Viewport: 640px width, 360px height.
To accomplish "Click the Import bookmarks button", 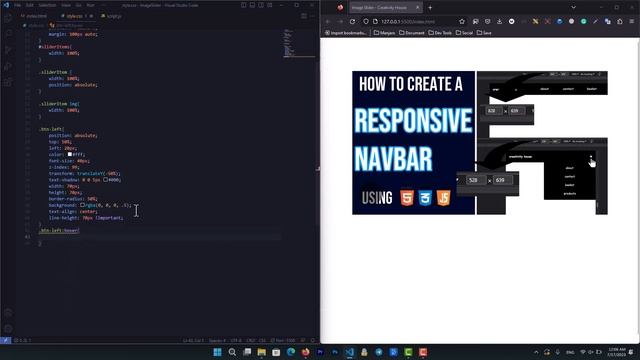I will (x=346, y=33).
